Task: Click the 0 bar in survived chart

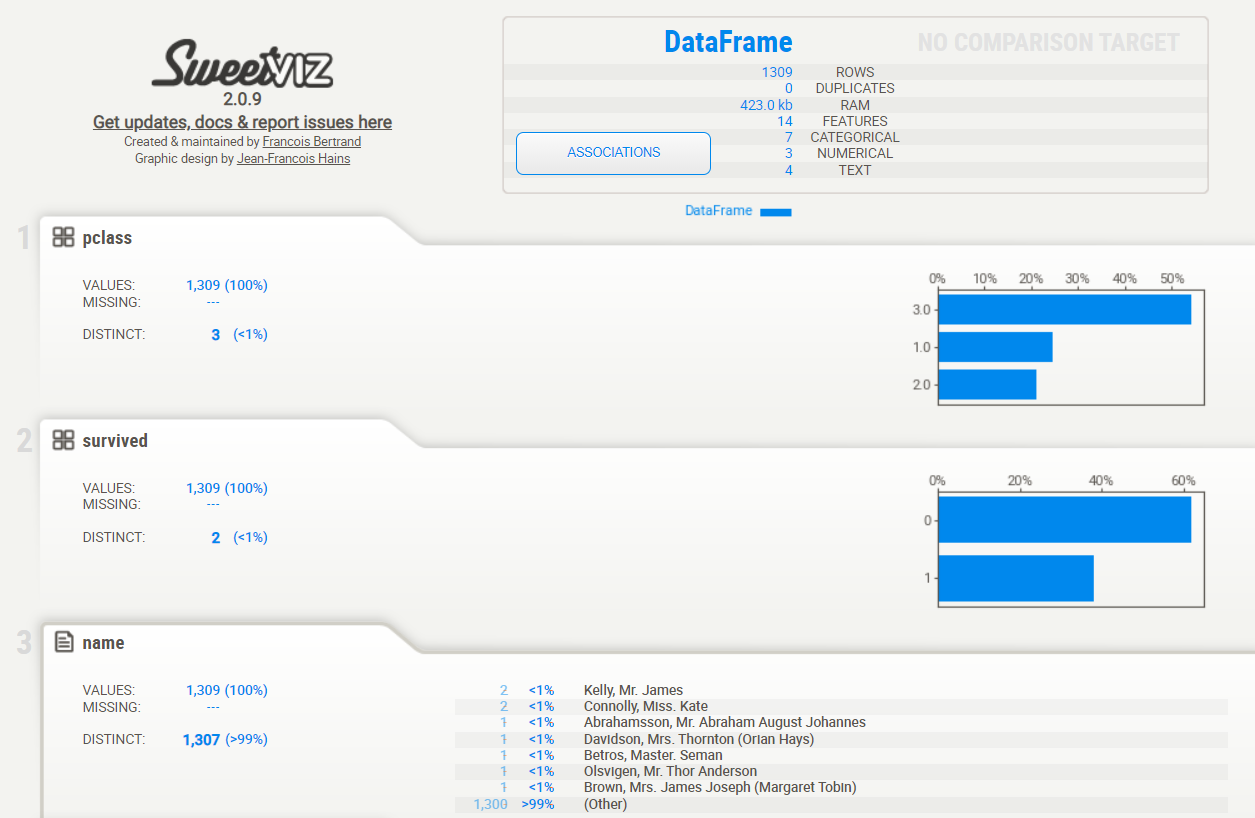Action: 1064,520
